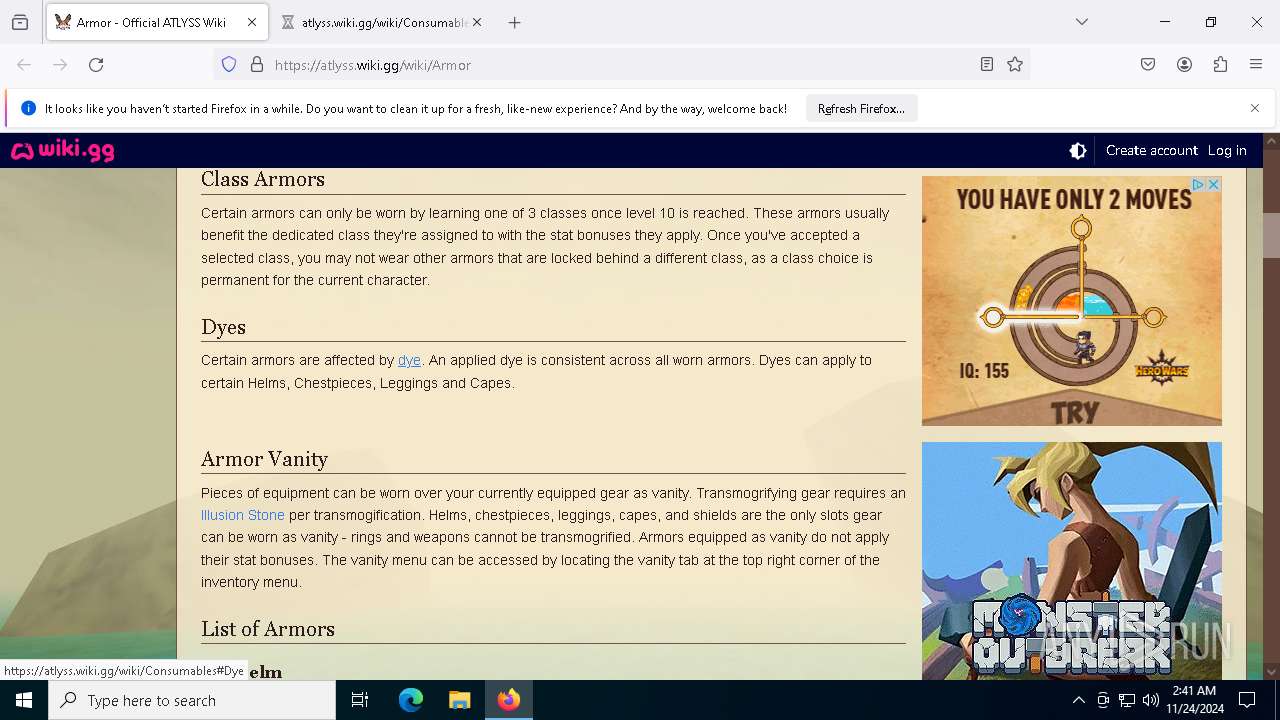Open Firefox recent browsing view icon
This screenshot has width=1280, height=720.
point(20,22)
